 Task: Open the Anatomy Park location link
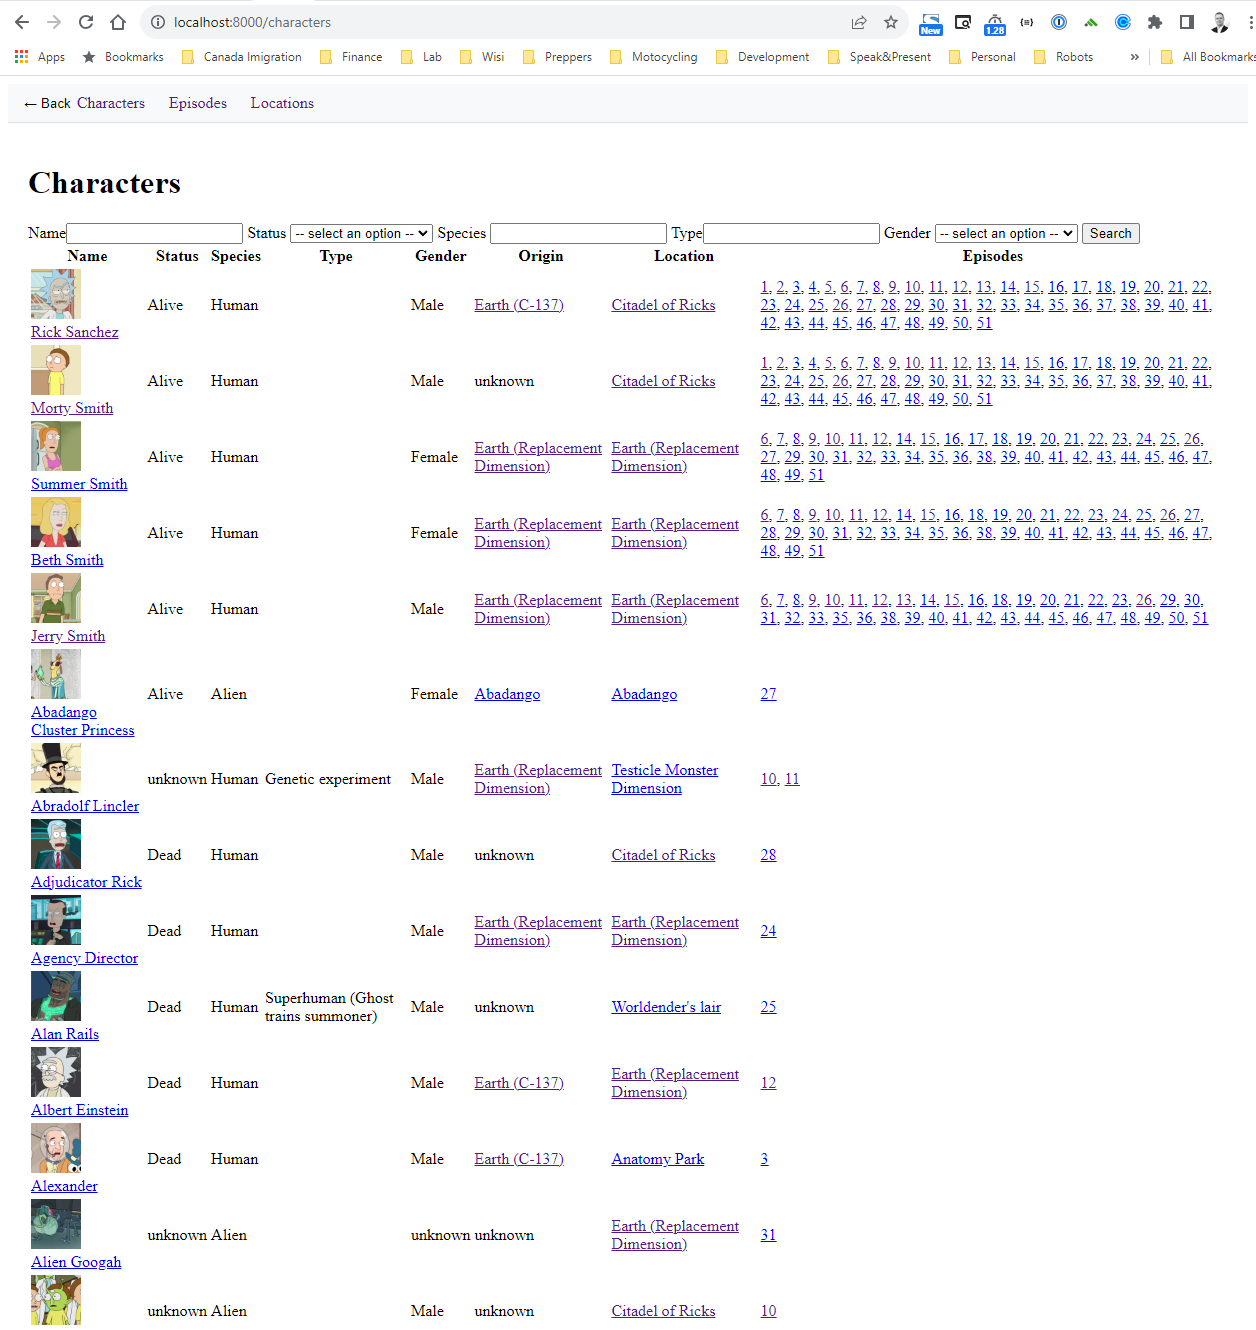[658, 1159]
